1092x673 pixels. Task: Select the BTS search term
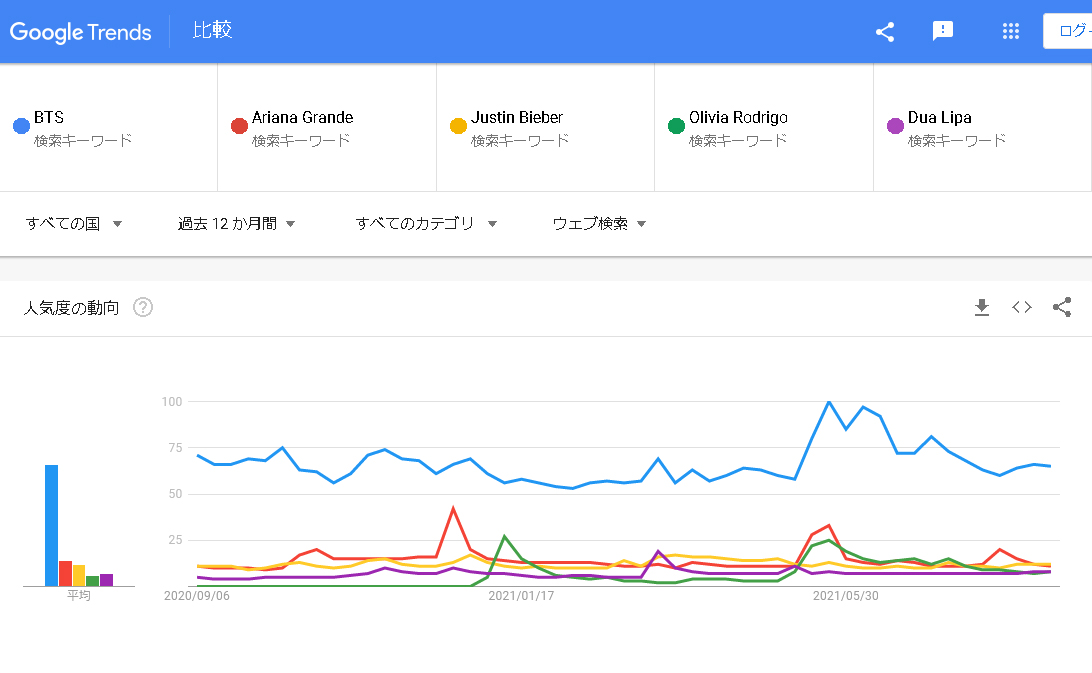coord(49,117)
